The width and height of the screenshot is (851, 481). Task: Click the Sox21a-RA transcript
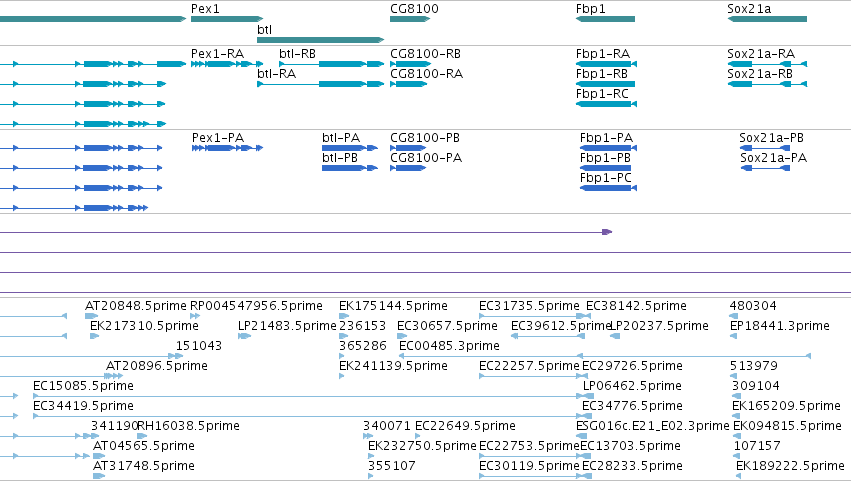767,64
